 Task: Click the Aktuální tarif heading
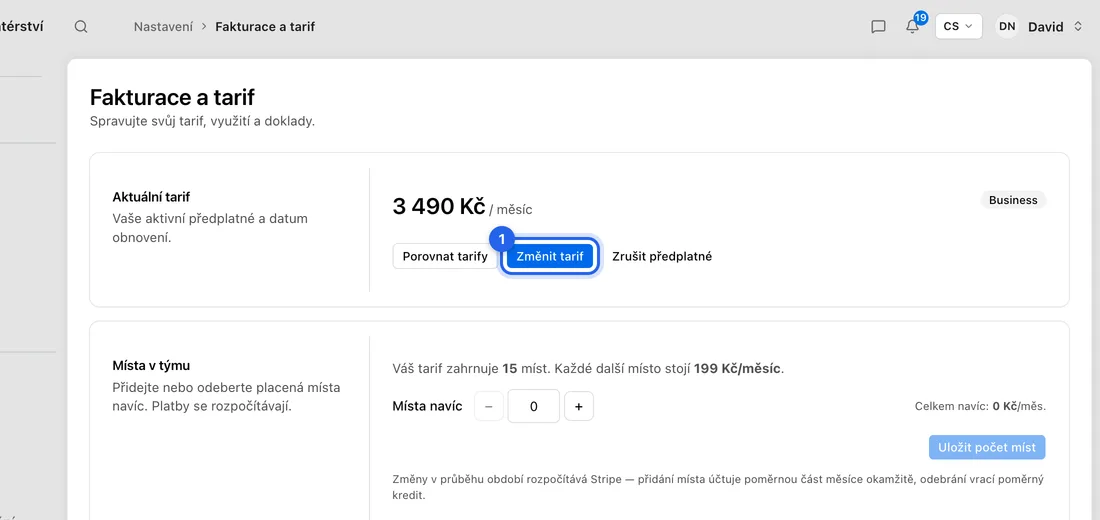(x=152, y=197)
